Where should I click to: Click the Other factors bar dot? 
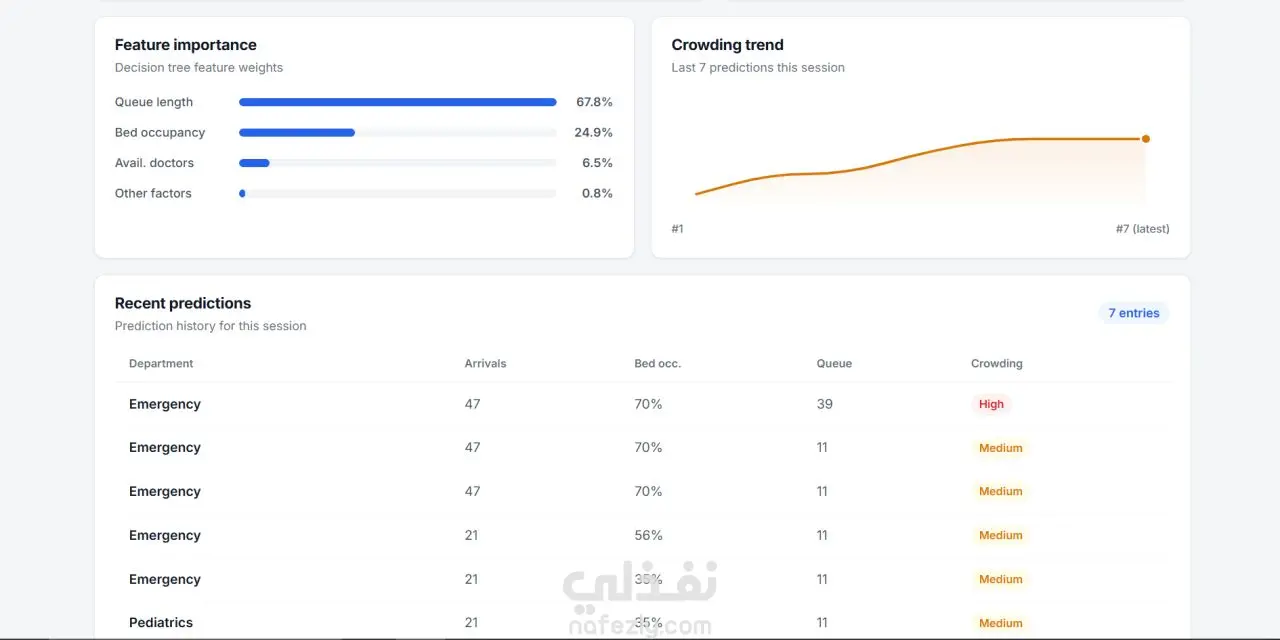click(242, 193)
